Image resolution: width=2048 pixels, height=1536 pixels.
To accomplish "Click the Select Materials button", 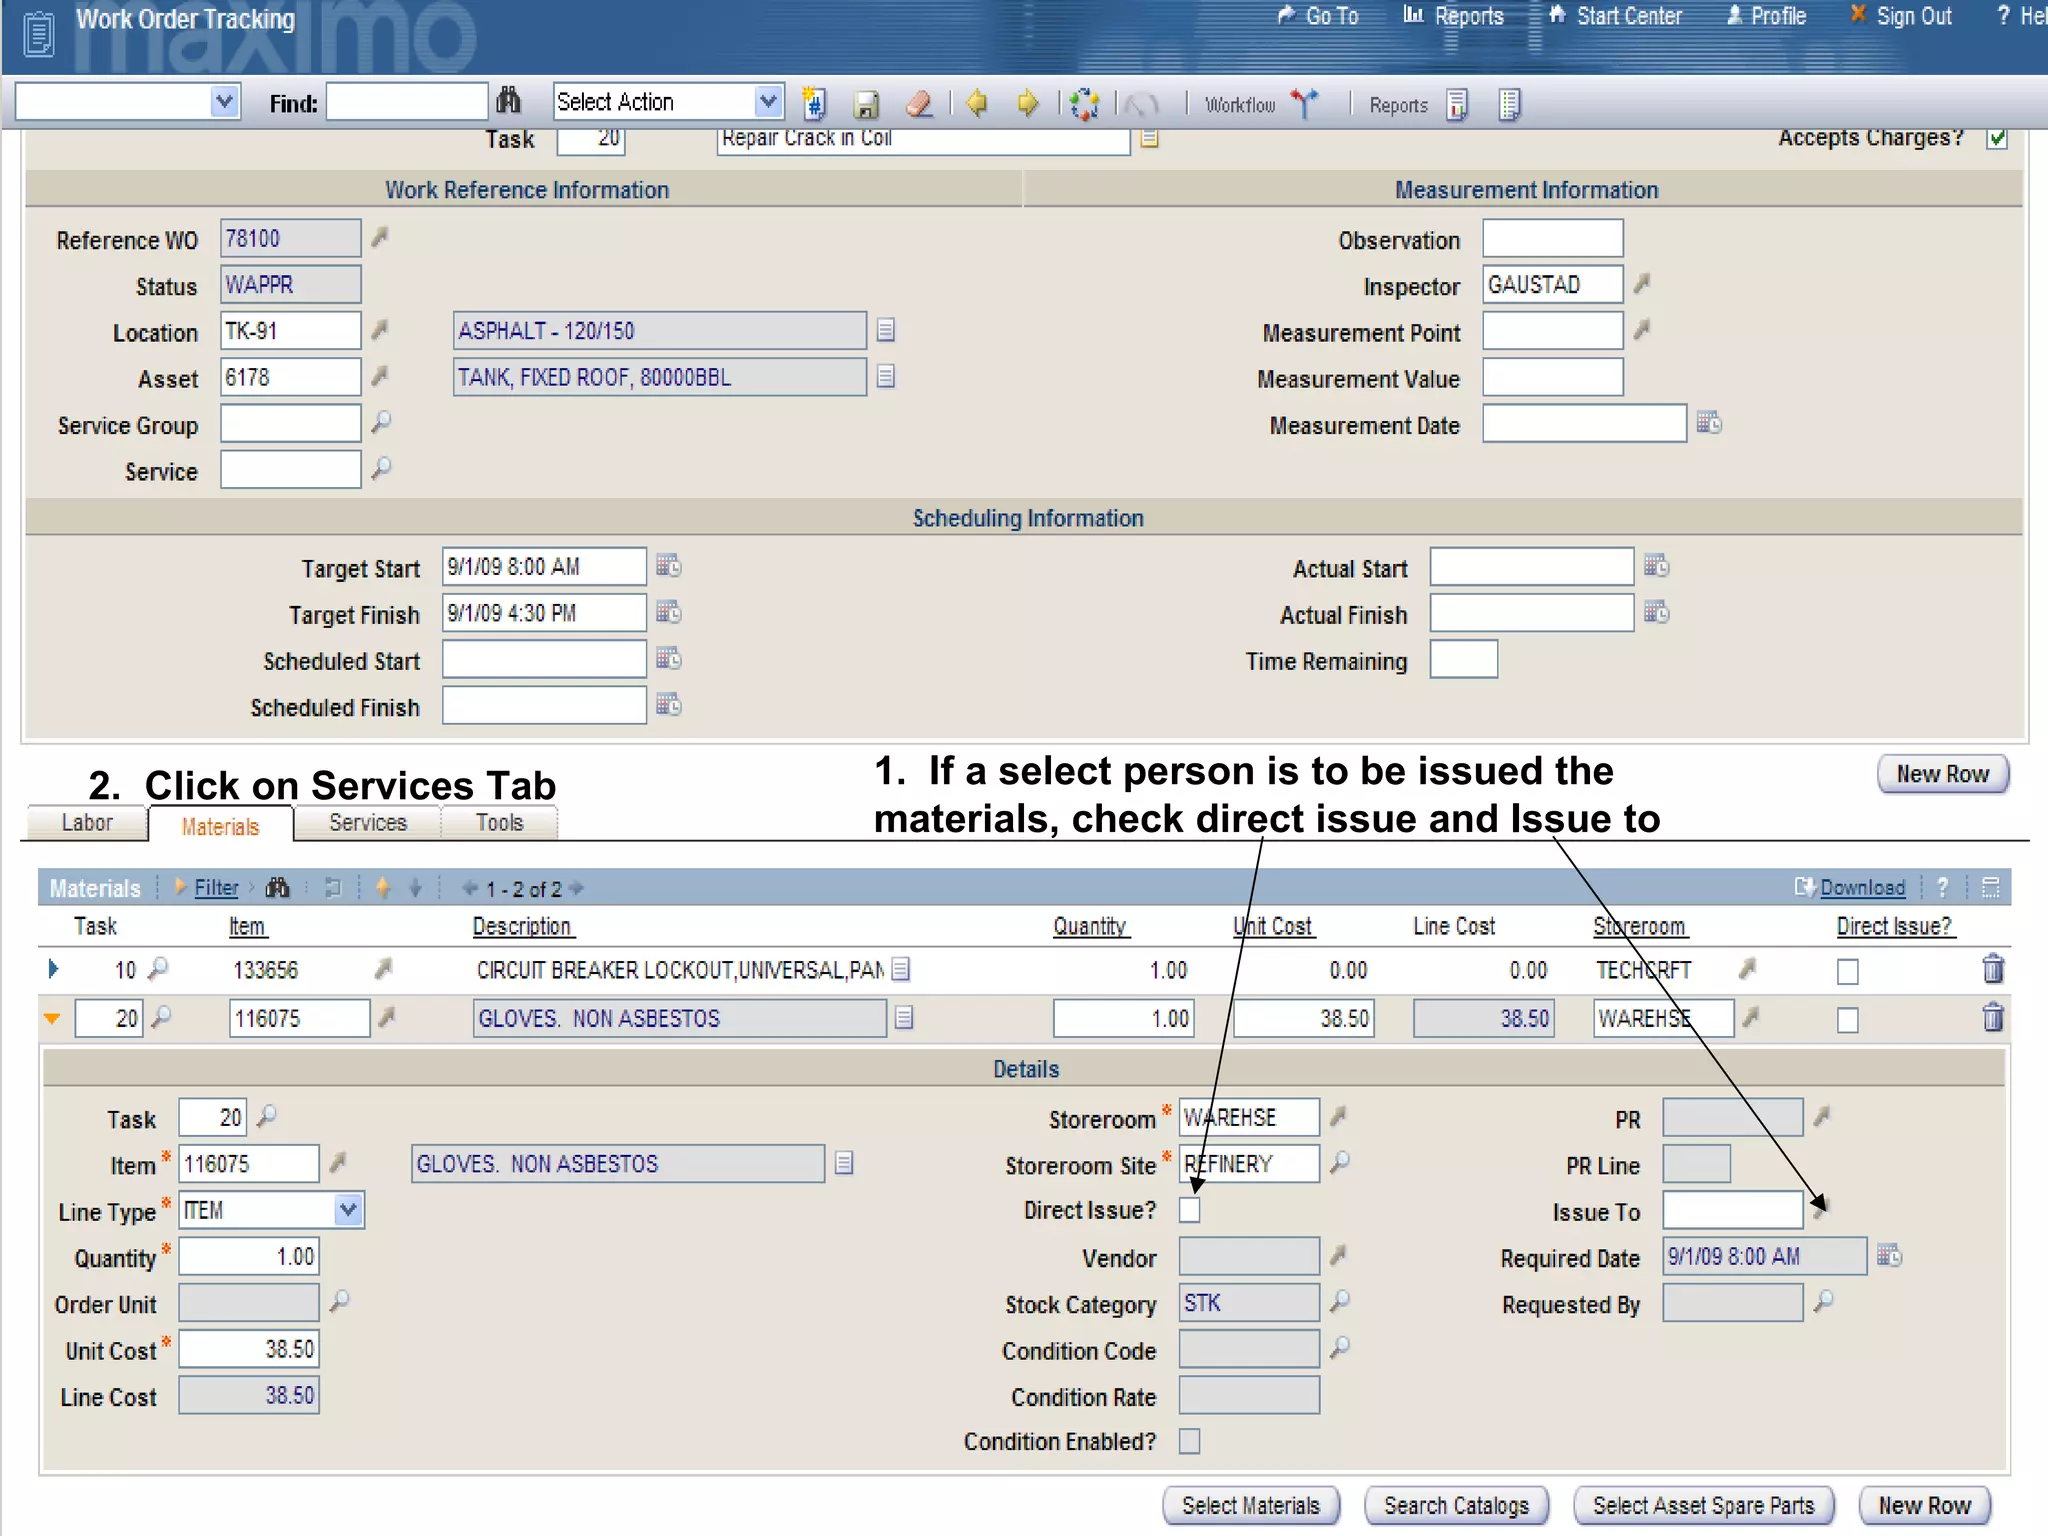I will 1250,1505.
